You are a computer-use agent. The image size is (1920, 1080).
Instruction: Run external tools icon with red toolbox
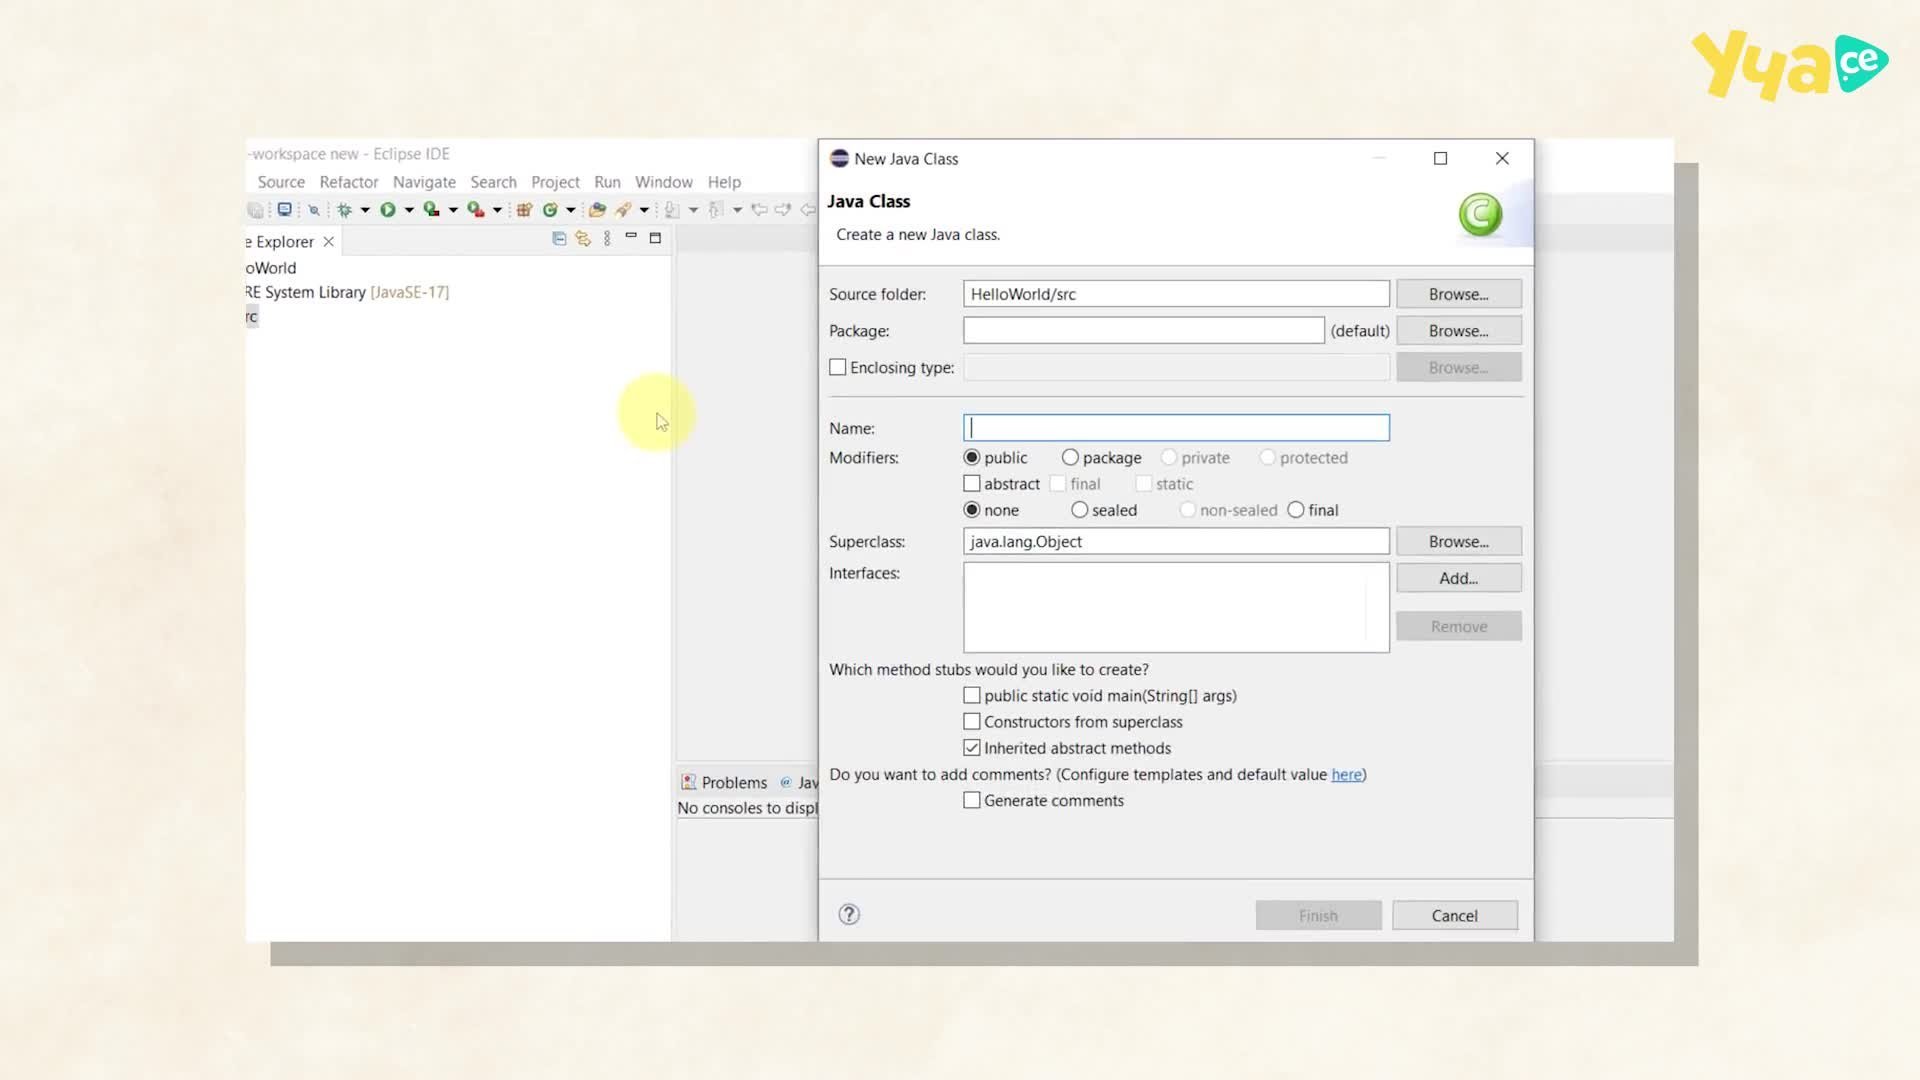[x=476, y=209]
